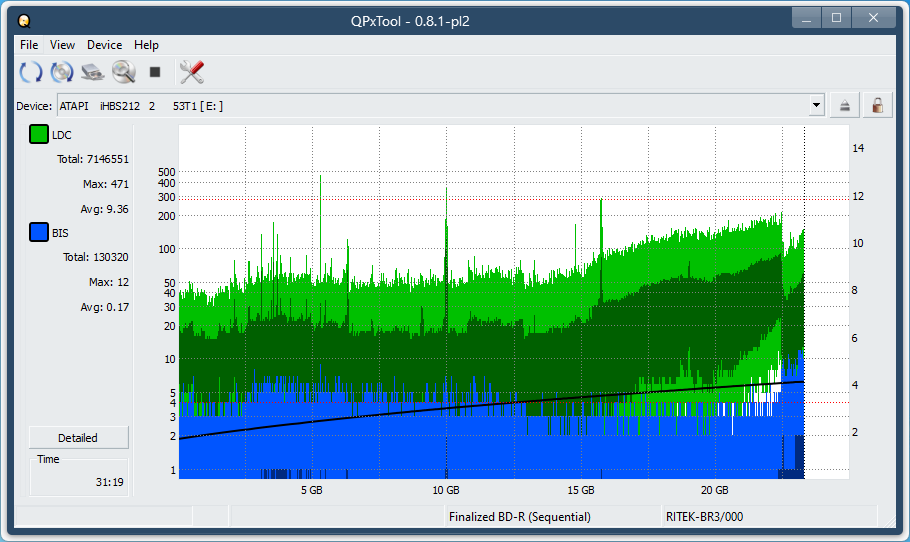Maximize the QPxTool window
The image size is (910, 542).
tap(836, 19)
